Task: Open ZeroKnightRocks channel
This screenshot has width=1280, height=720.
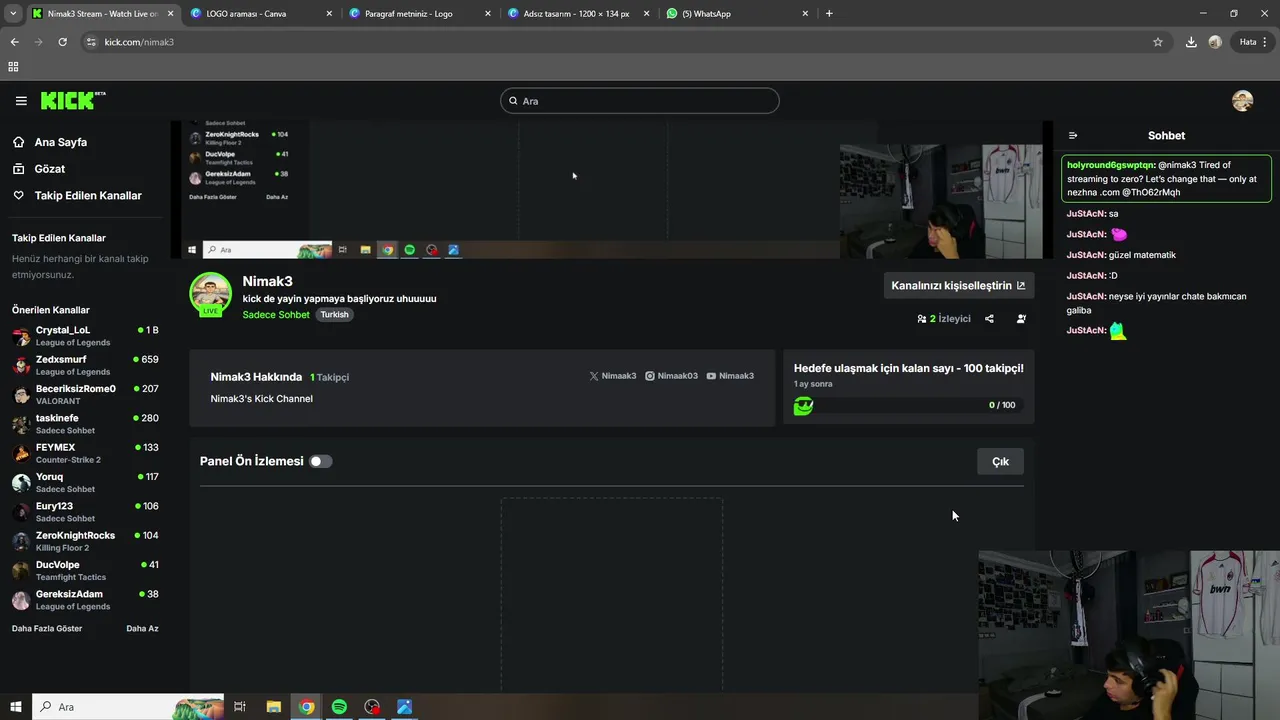Action: pyautogui.click(x=85, y=541)
